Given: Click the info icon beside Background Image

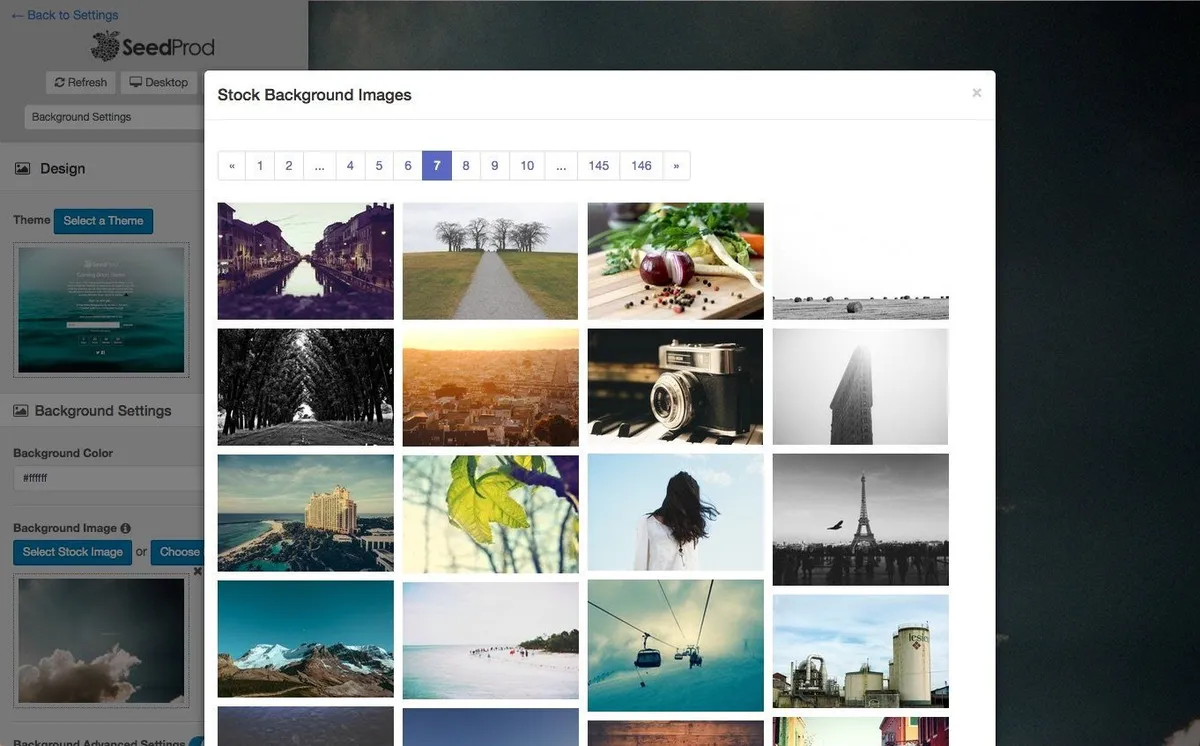Looking at the screenshot, I should (x=125, y=528).
